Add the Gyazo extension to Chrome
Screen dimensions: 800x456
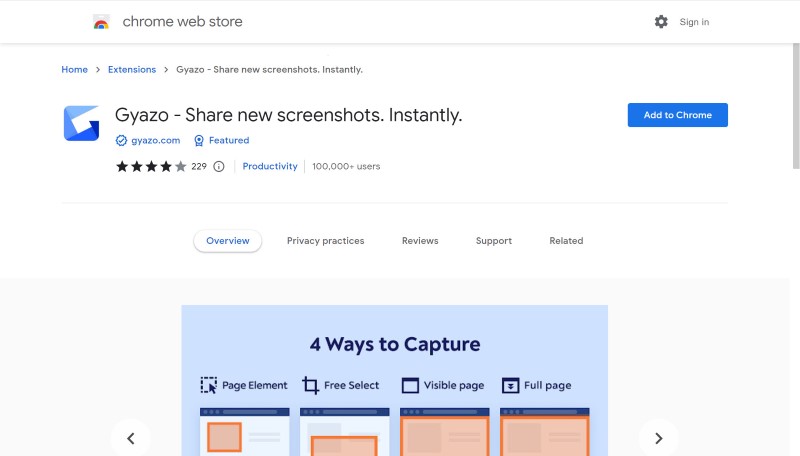pos(678,115)
